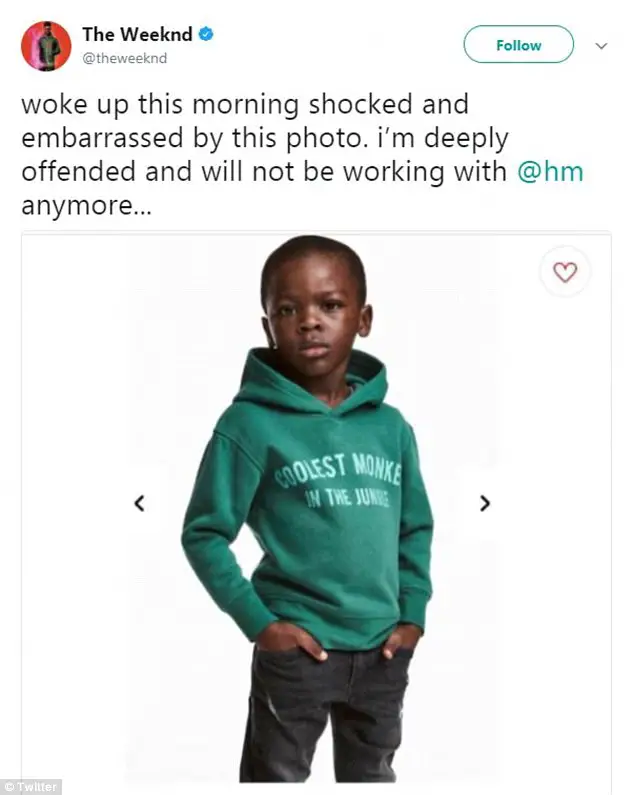Click the Twitter copyright watermark
634x795 pixels.
pyautogui.click(x=30, y=787)
